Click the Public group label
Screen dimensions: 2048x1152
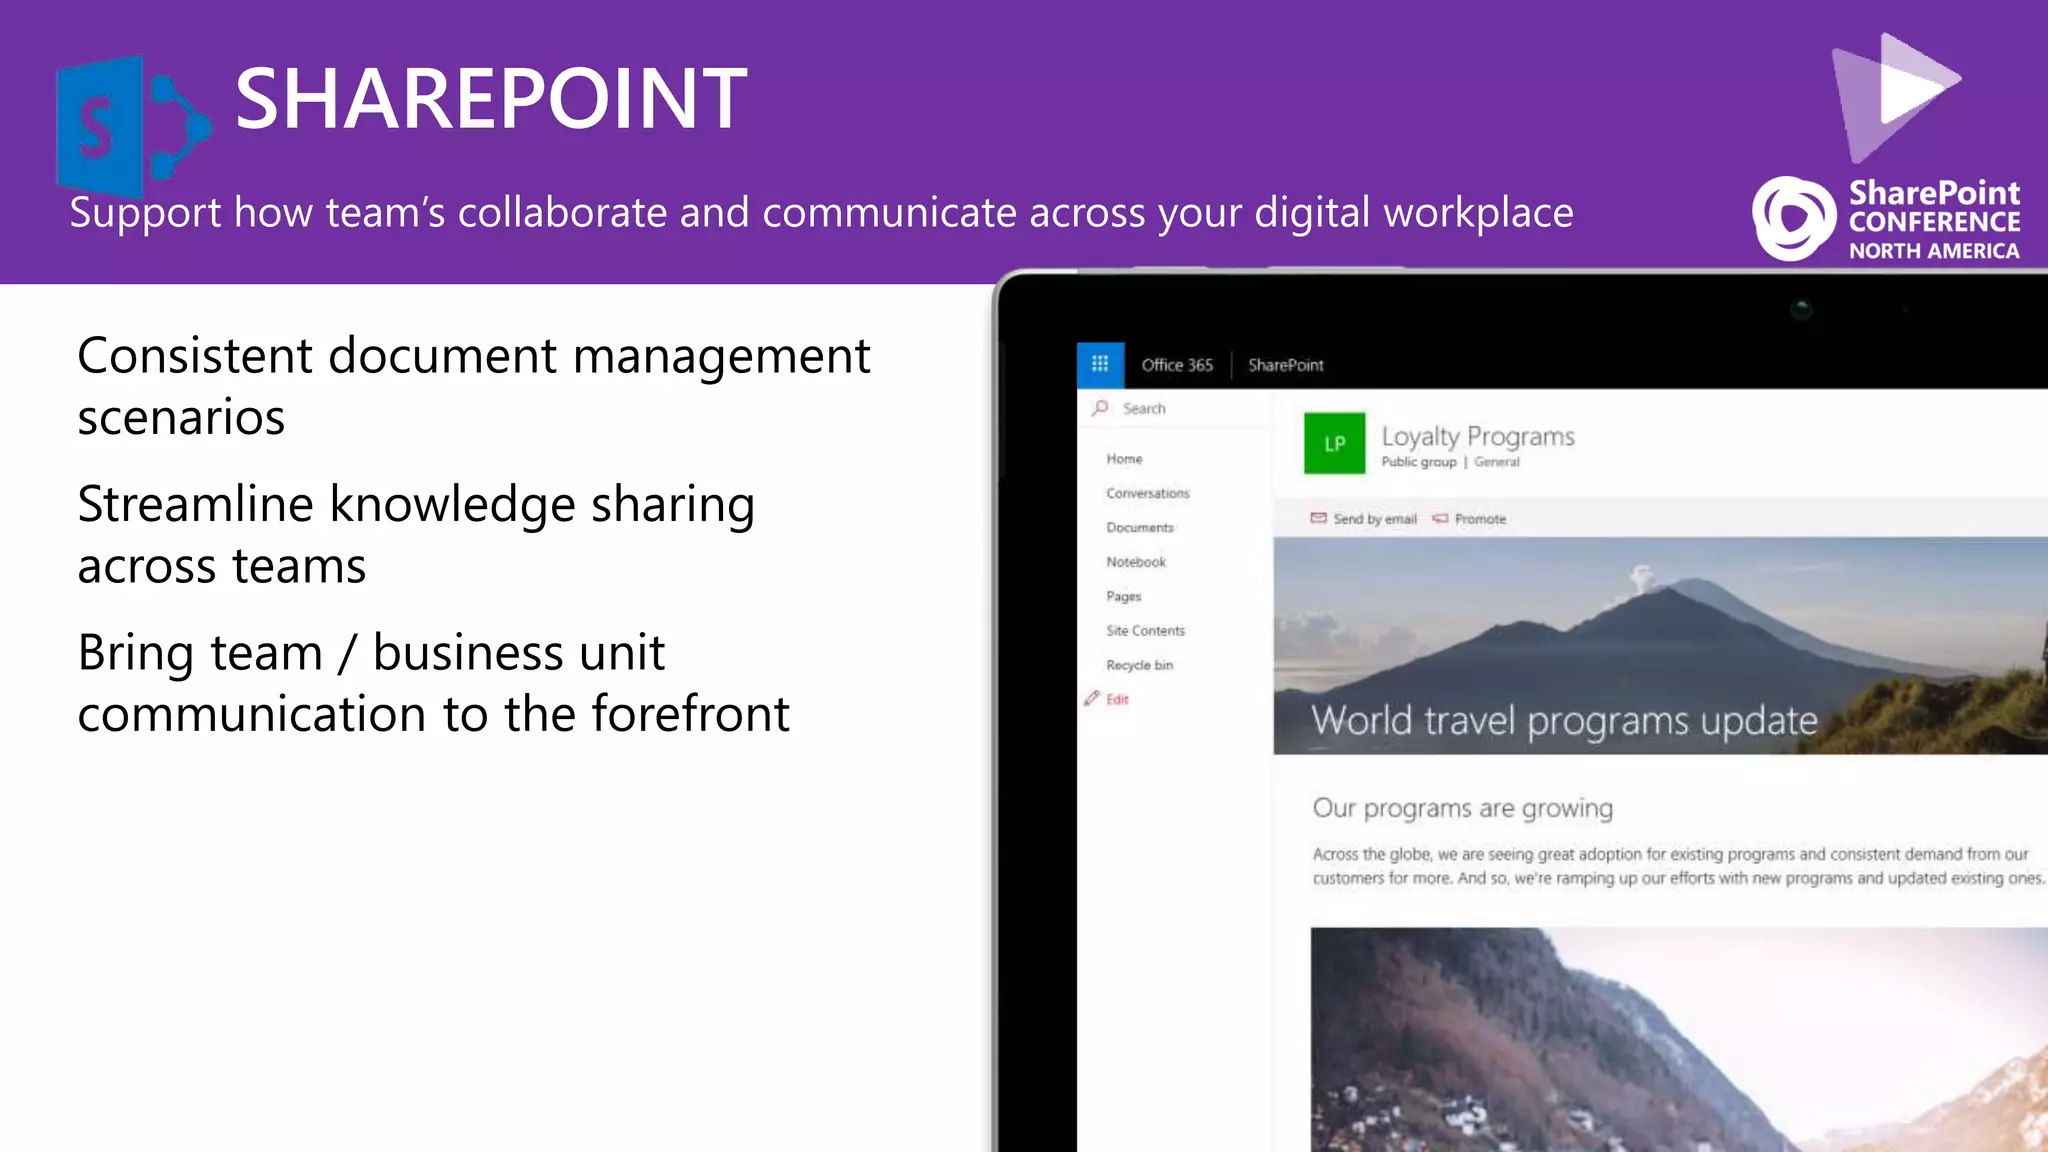click(1419, 462)
